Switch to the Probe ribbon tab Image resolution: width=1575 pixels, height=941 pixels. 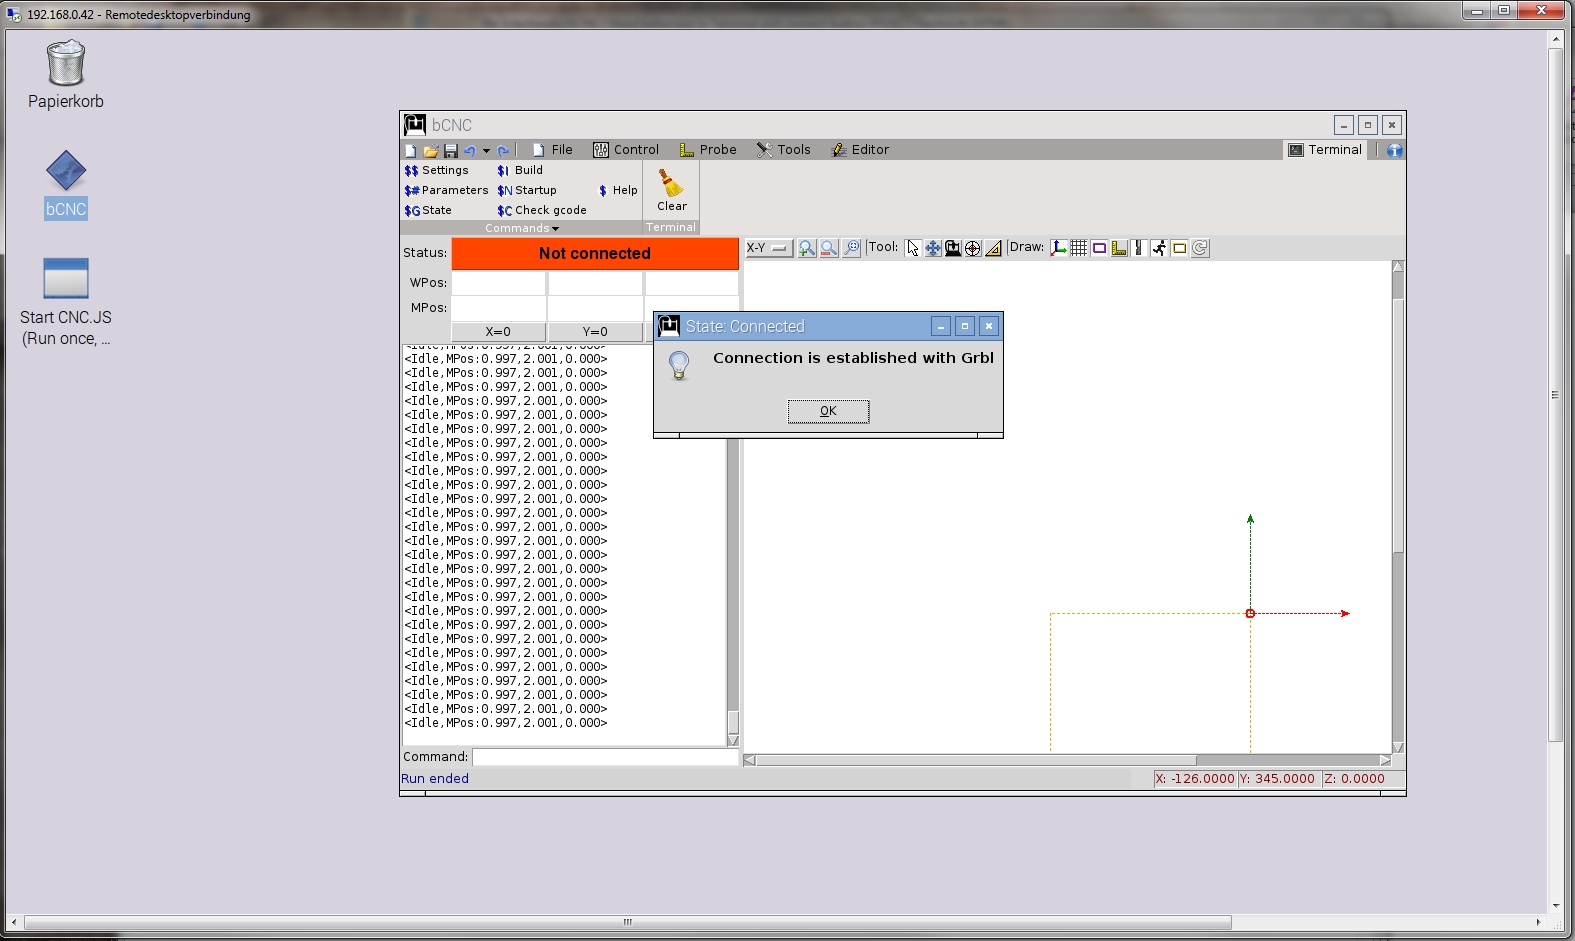[708, 150]
